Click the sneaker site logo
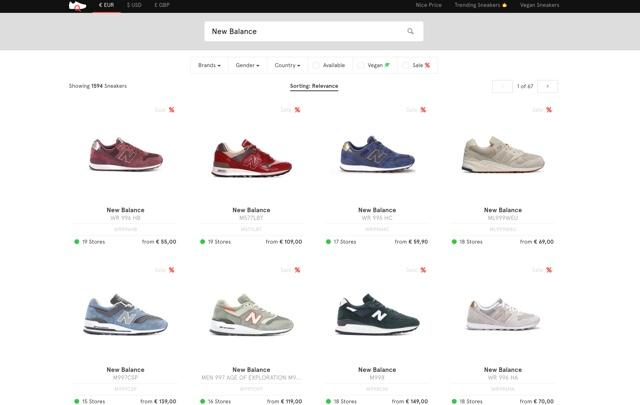Image resolution: width=640 pixels, height=405 pixels. point(78,5)
